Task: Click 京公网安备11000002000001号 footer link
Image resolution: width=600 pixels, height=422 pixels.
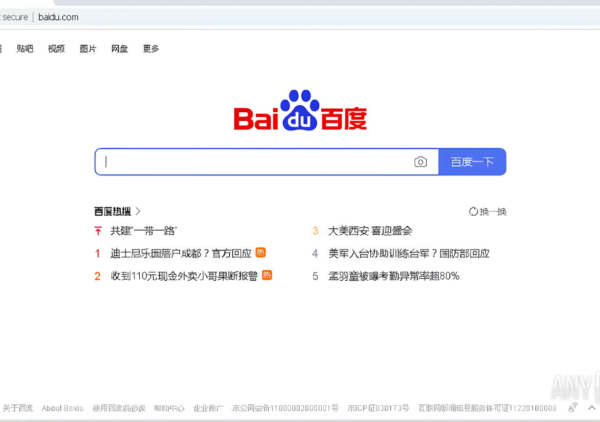Action: [x=285, y=408]
